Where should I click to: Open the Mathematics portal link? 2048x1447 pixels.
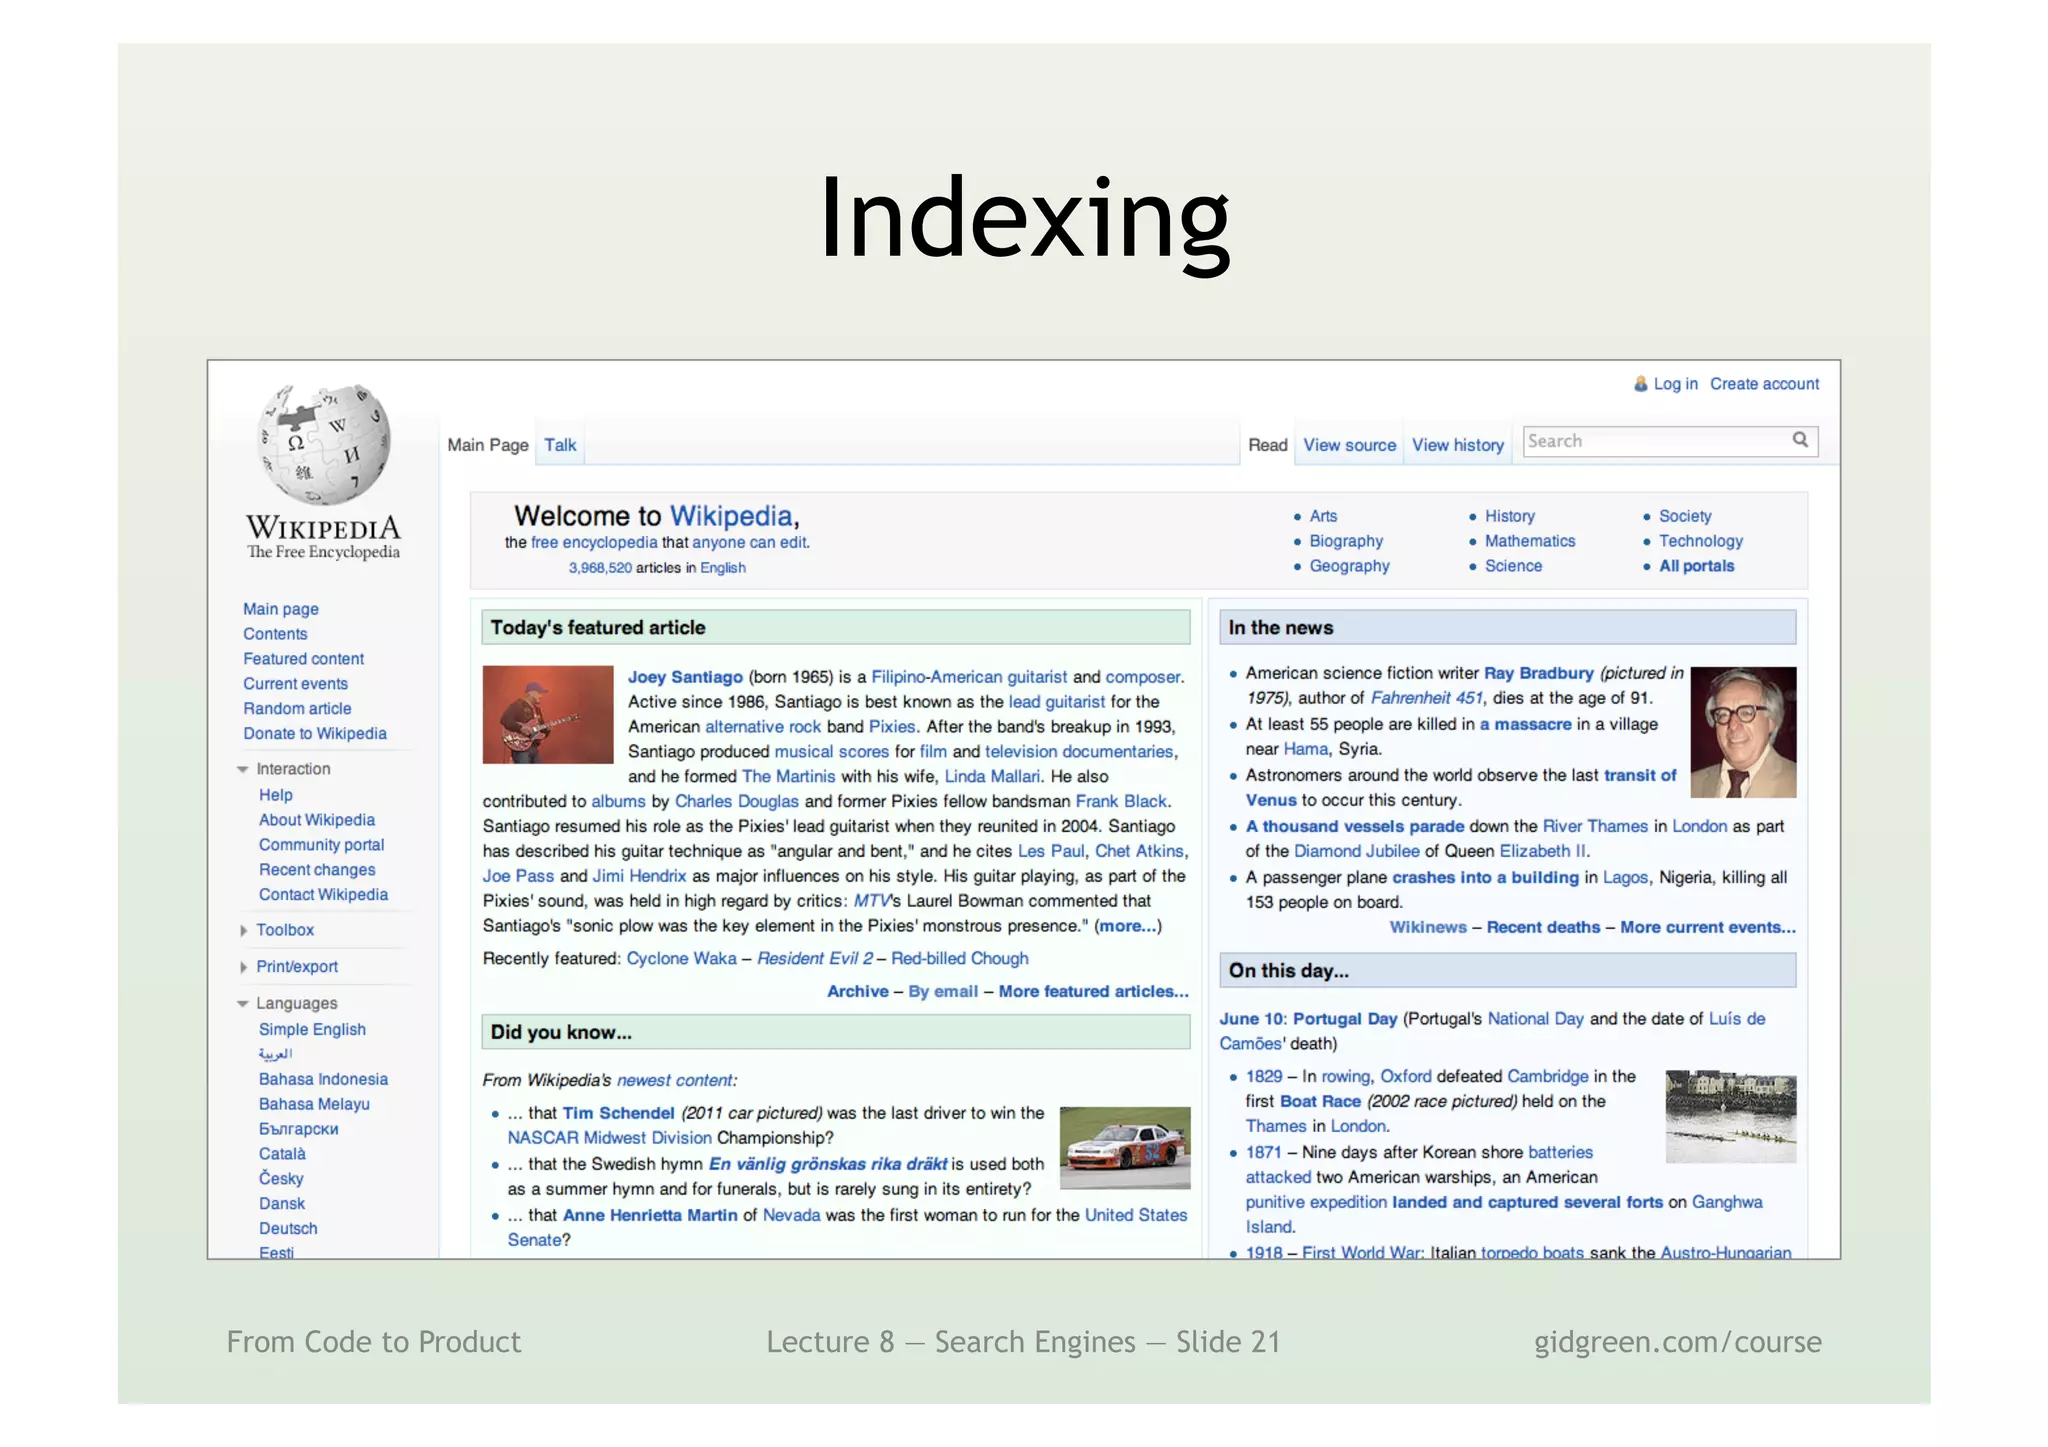point(1529,541)
